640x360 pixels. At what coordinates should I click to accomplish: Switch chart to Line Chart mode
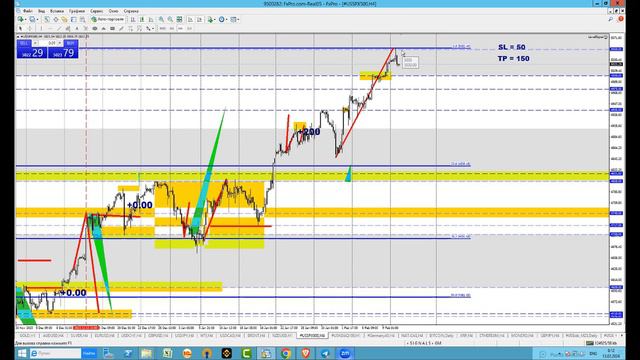[x=151, y=19]
